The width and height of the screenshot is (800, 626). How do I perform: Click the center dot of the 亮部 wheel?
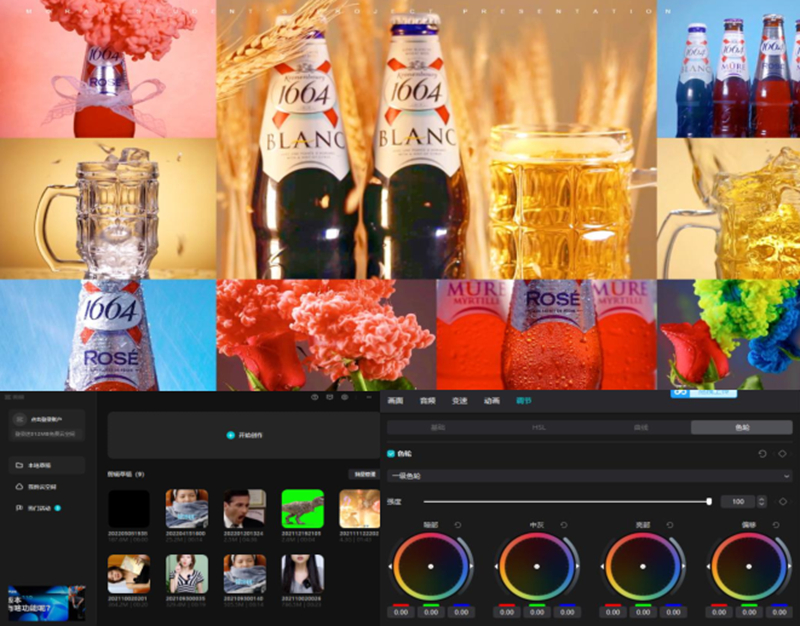tap(643, 566)
